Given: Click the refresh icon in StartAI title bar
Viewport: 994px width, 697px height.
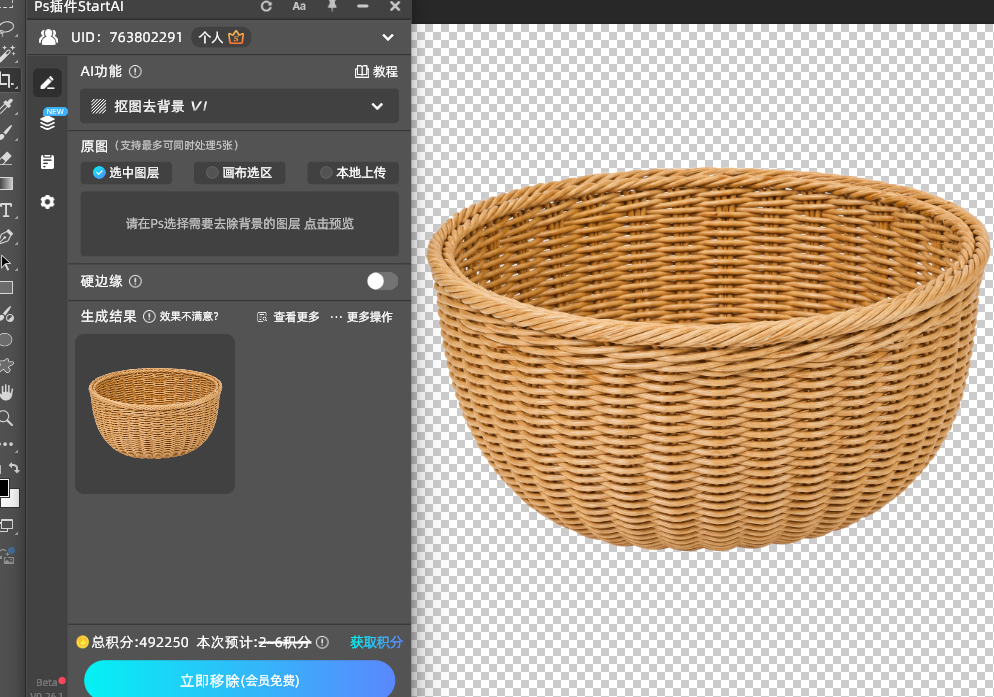Looking at the screenshot, I should pos(266,6).
